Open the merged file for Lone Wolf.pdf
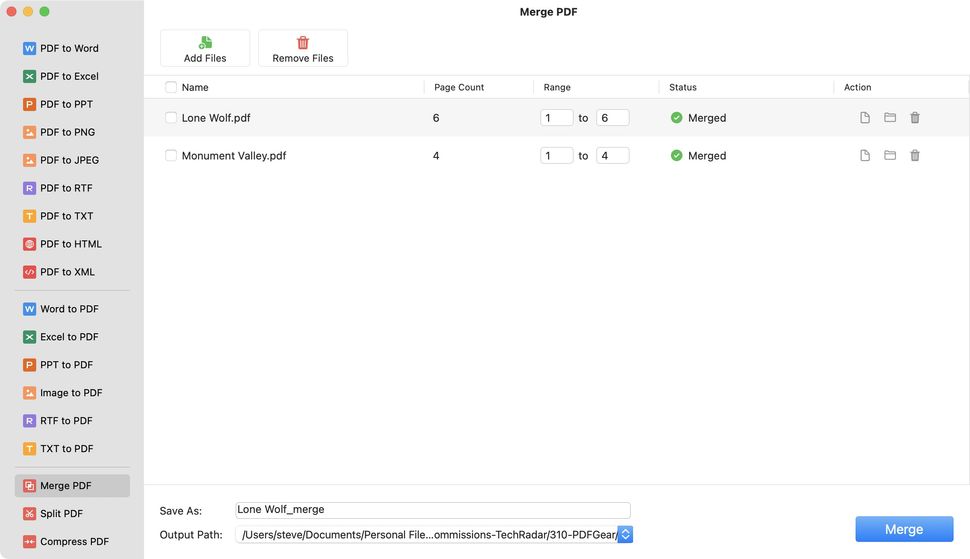Screen dimensions: 970x559 click(865, 118)
